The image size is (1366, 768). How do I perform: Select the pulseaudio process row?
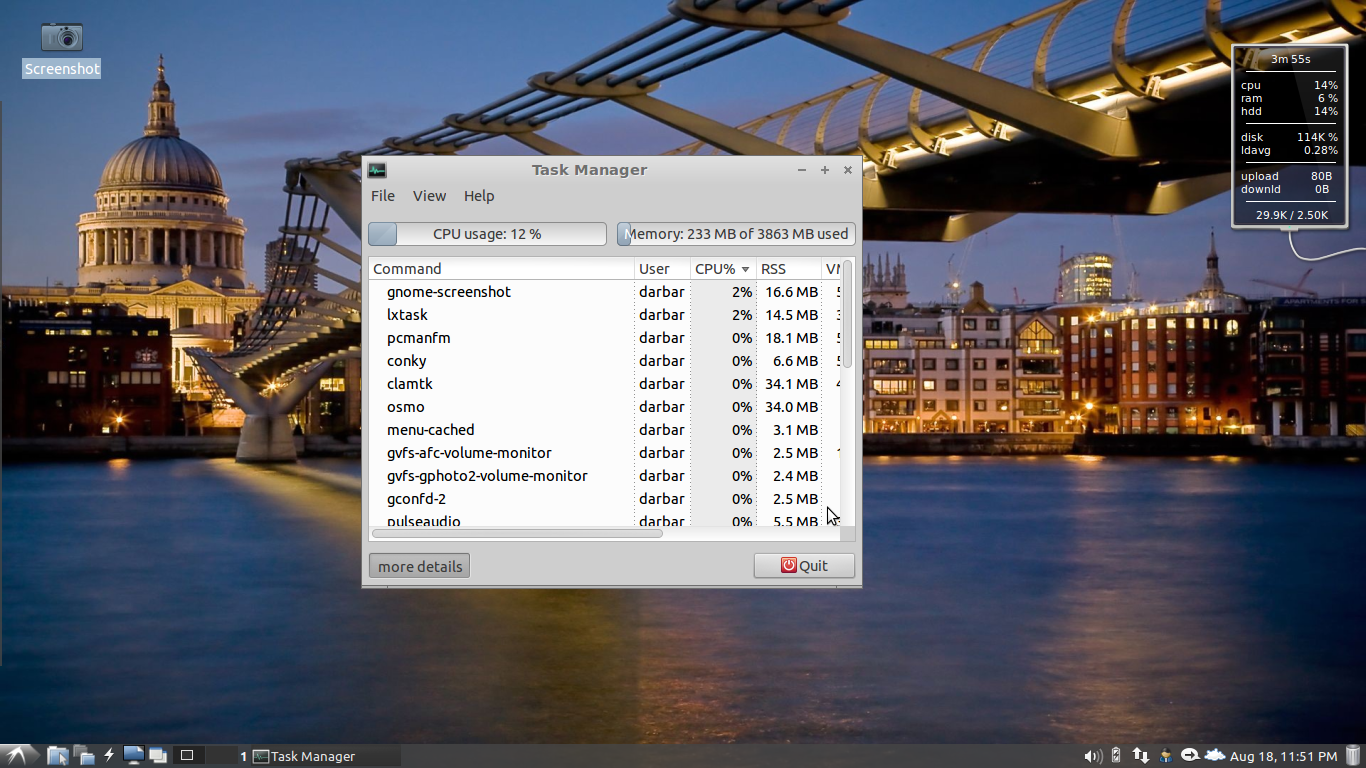tap(500, 519)
